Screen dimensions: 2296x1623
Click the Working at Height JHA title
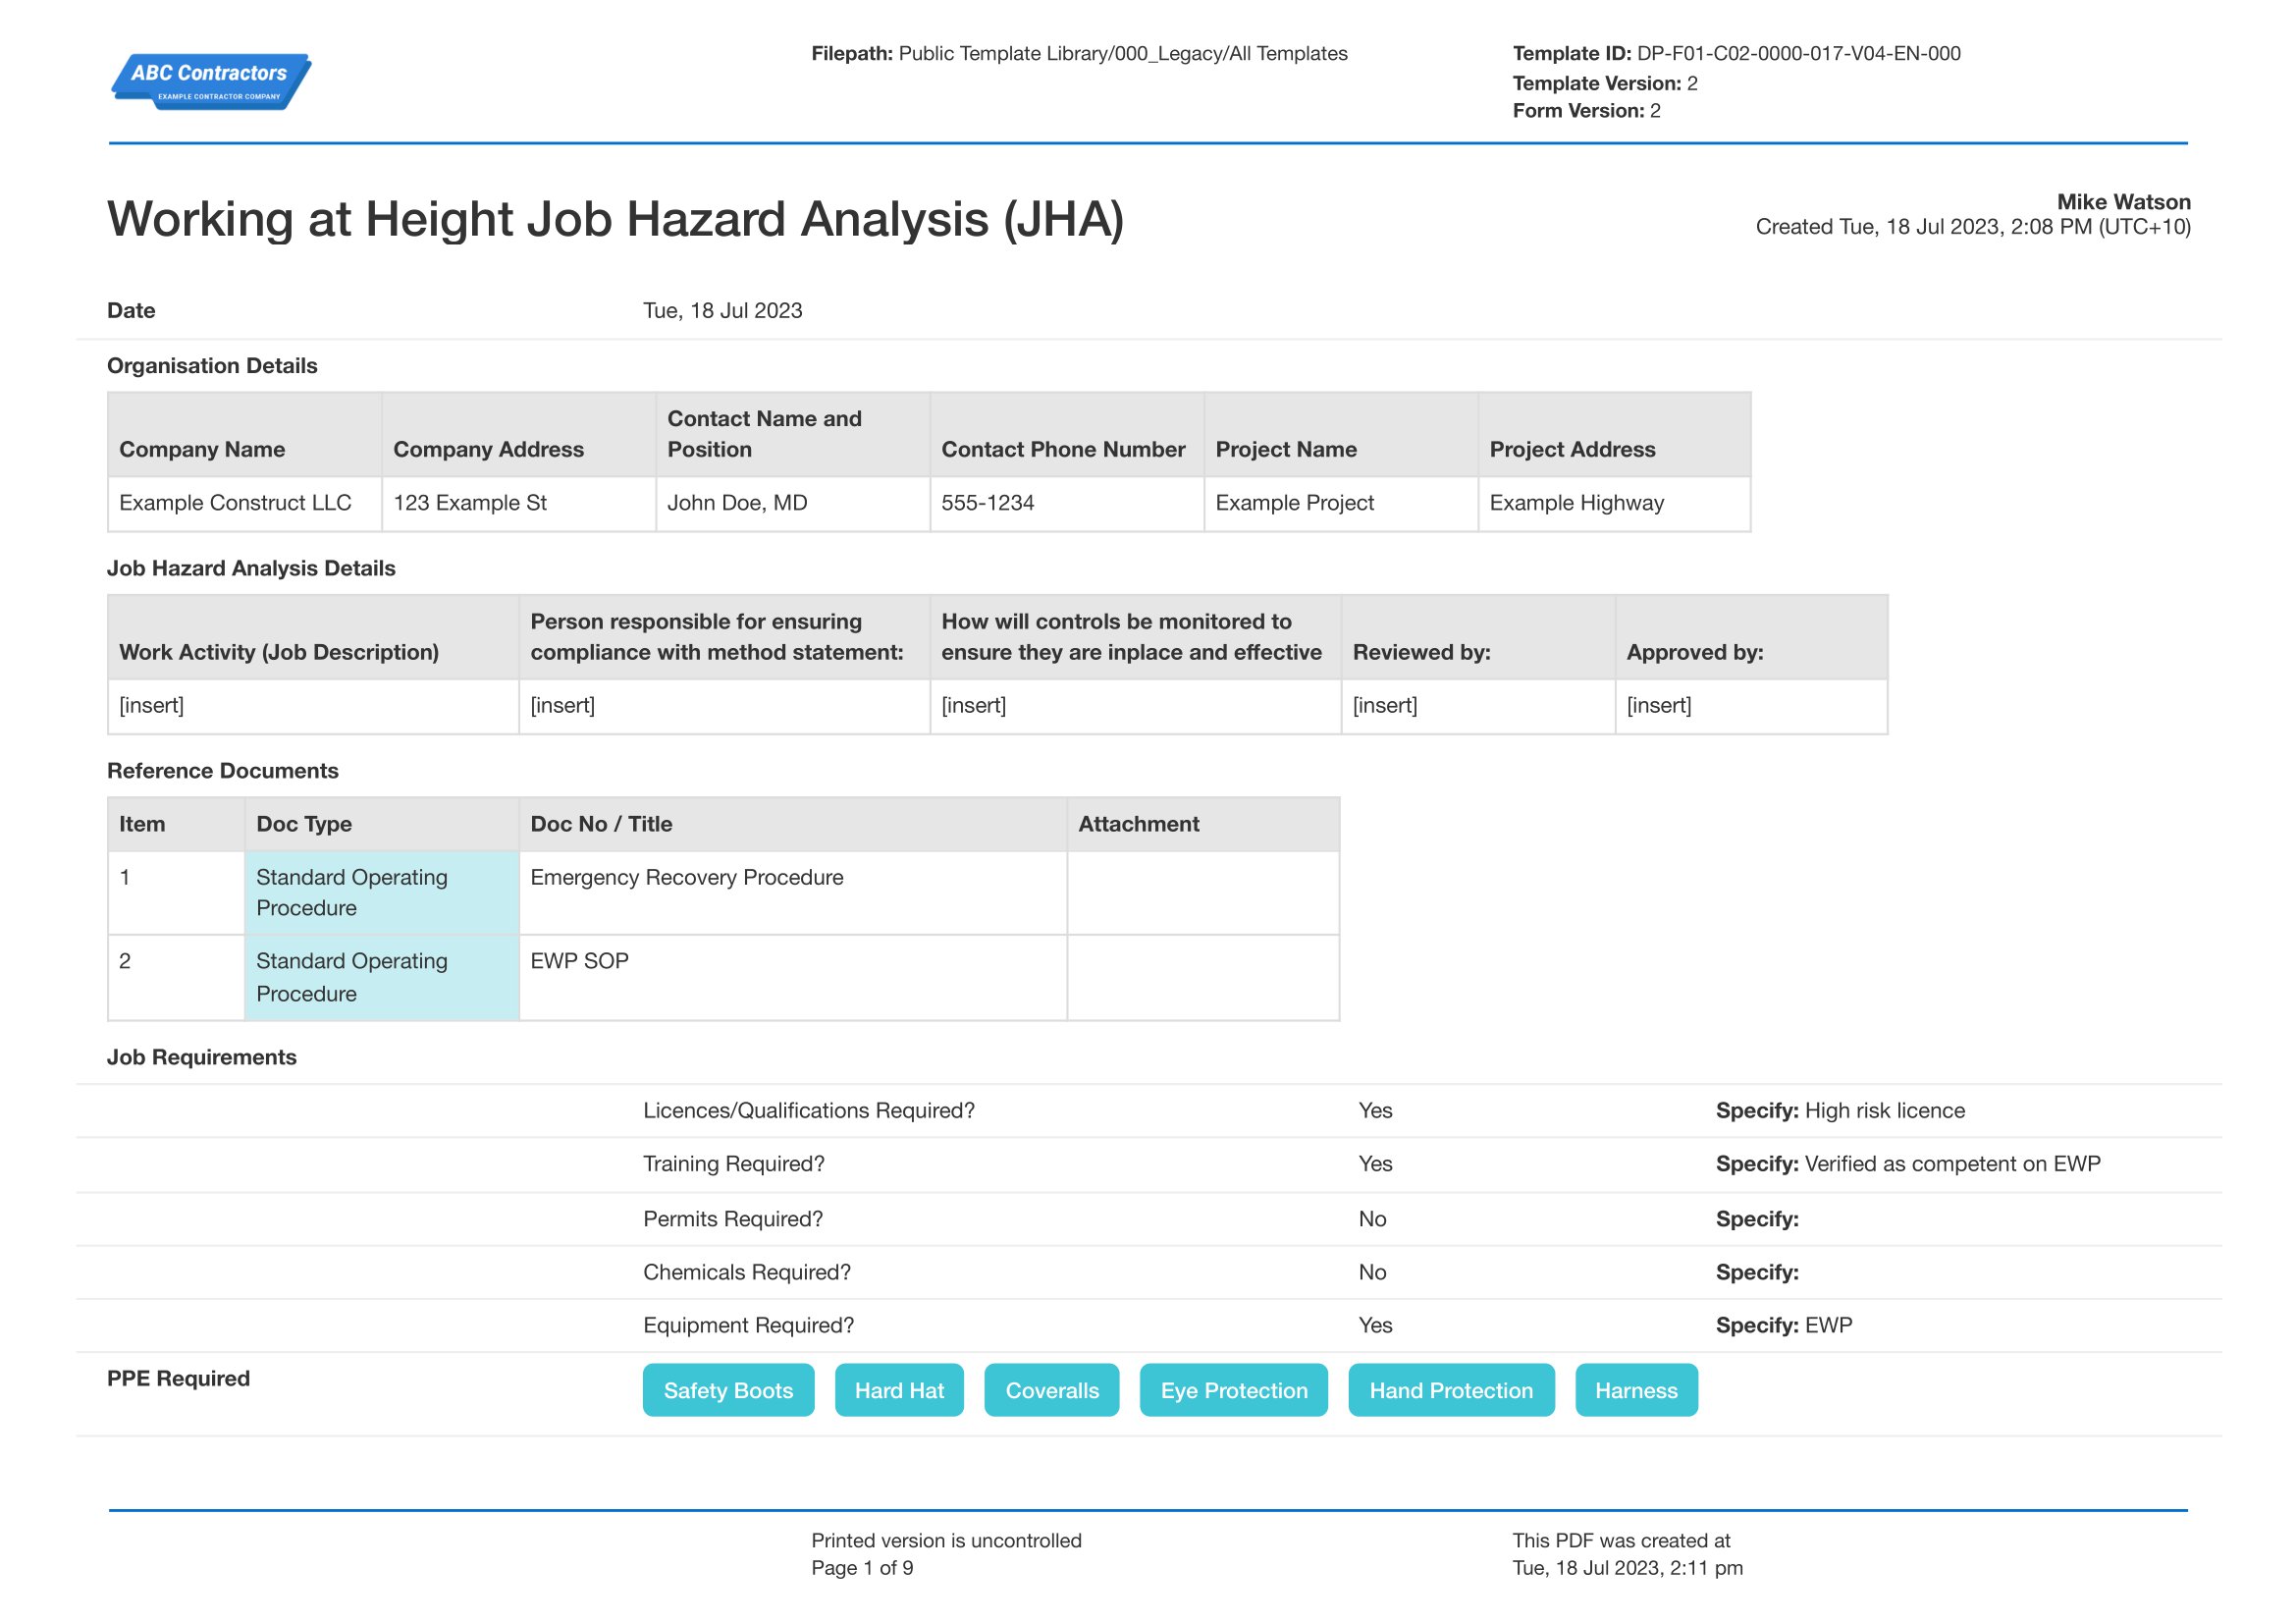coord(616,219)
